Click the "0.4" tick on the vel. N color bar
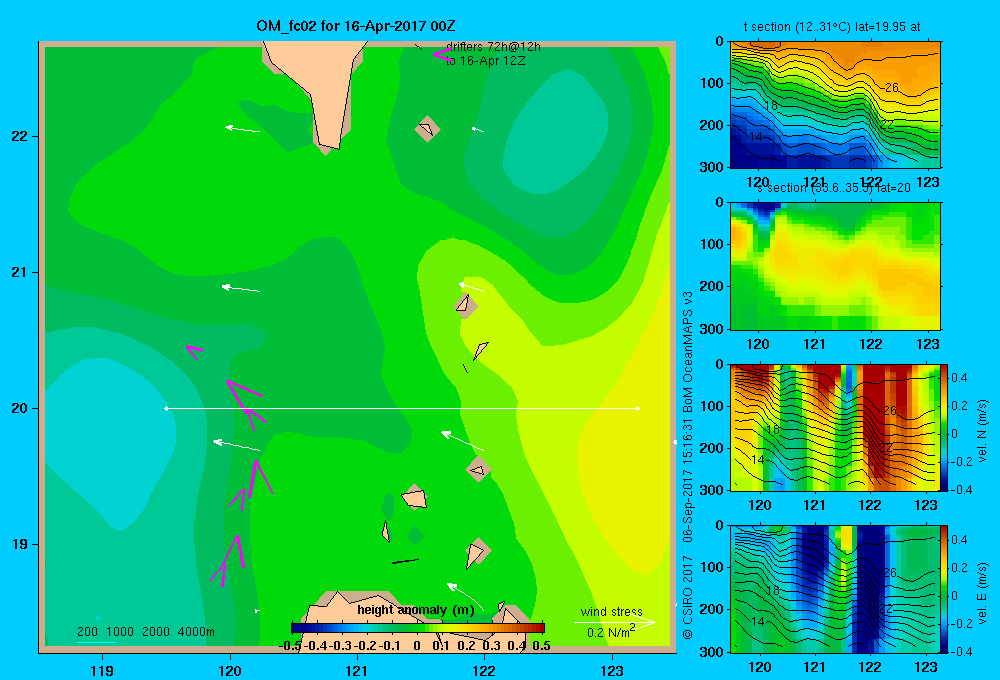 [x=959, y=378]
